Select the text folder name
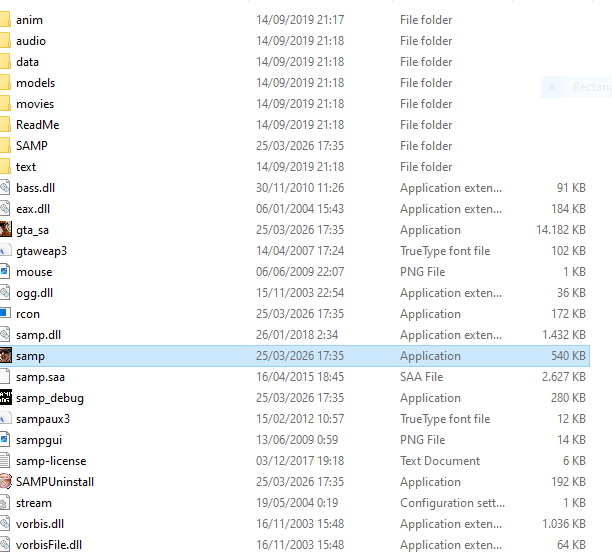Screen dimensions: 612x559 click(26, 167)
